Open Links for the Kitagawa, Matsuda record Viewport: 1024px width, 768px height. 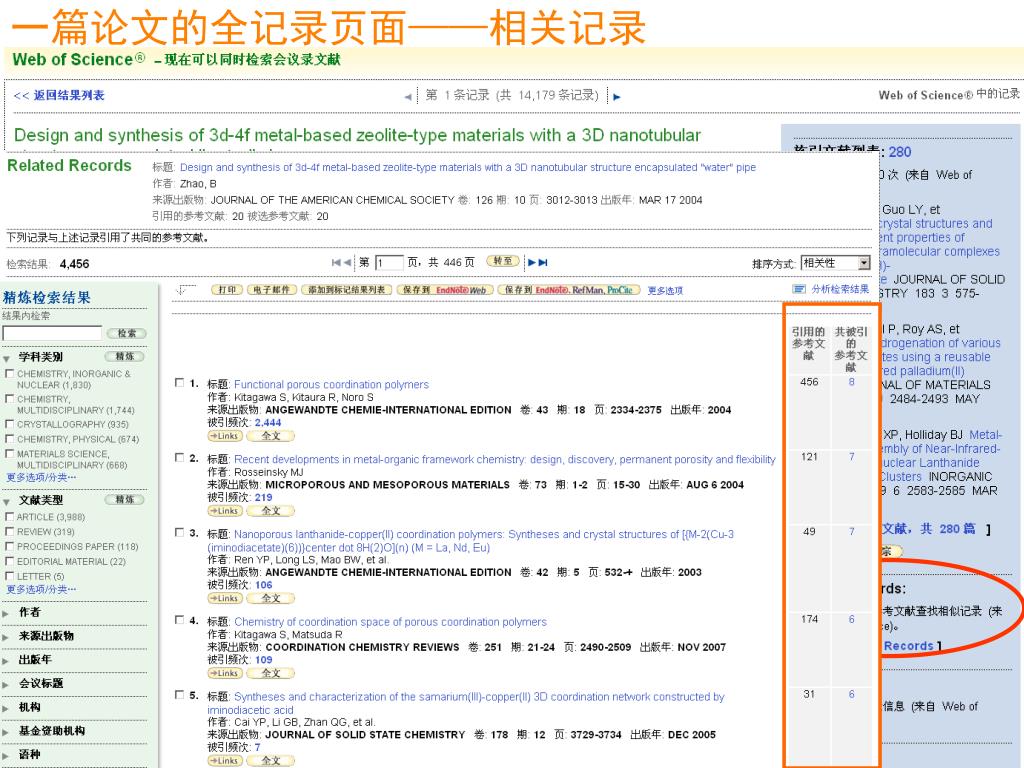coord(225,673)
